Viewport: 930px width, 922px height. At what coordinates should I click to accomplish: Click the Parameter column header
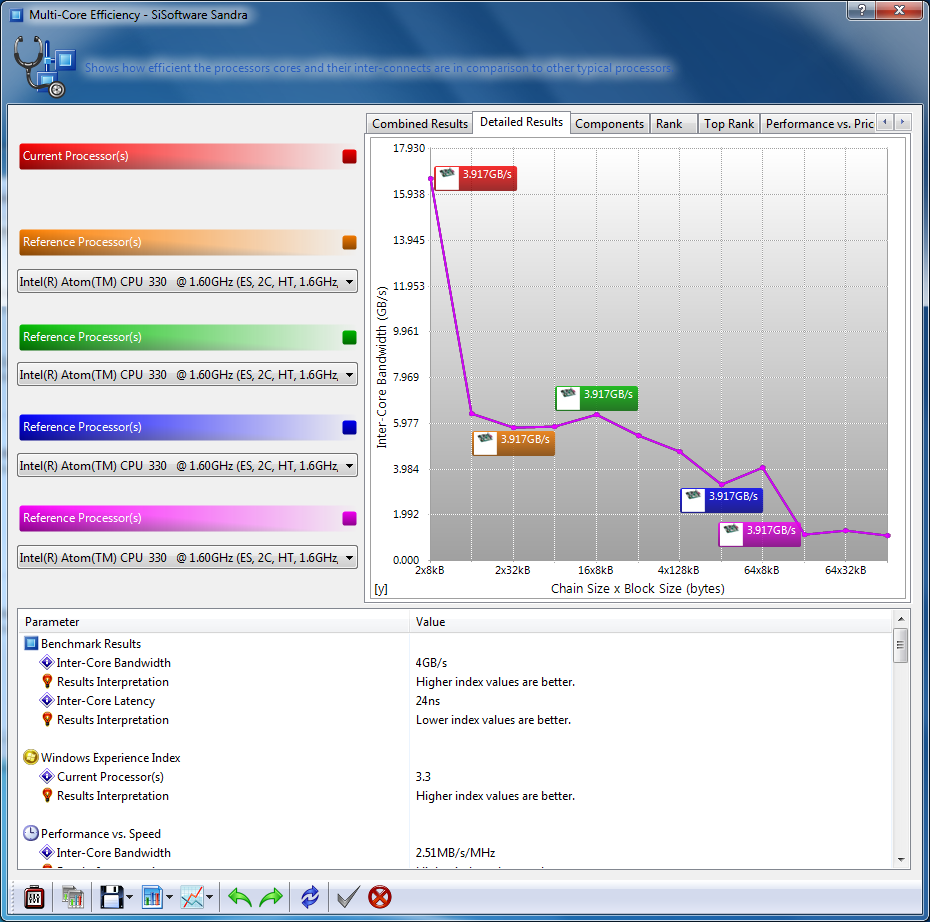coord(214,621)
